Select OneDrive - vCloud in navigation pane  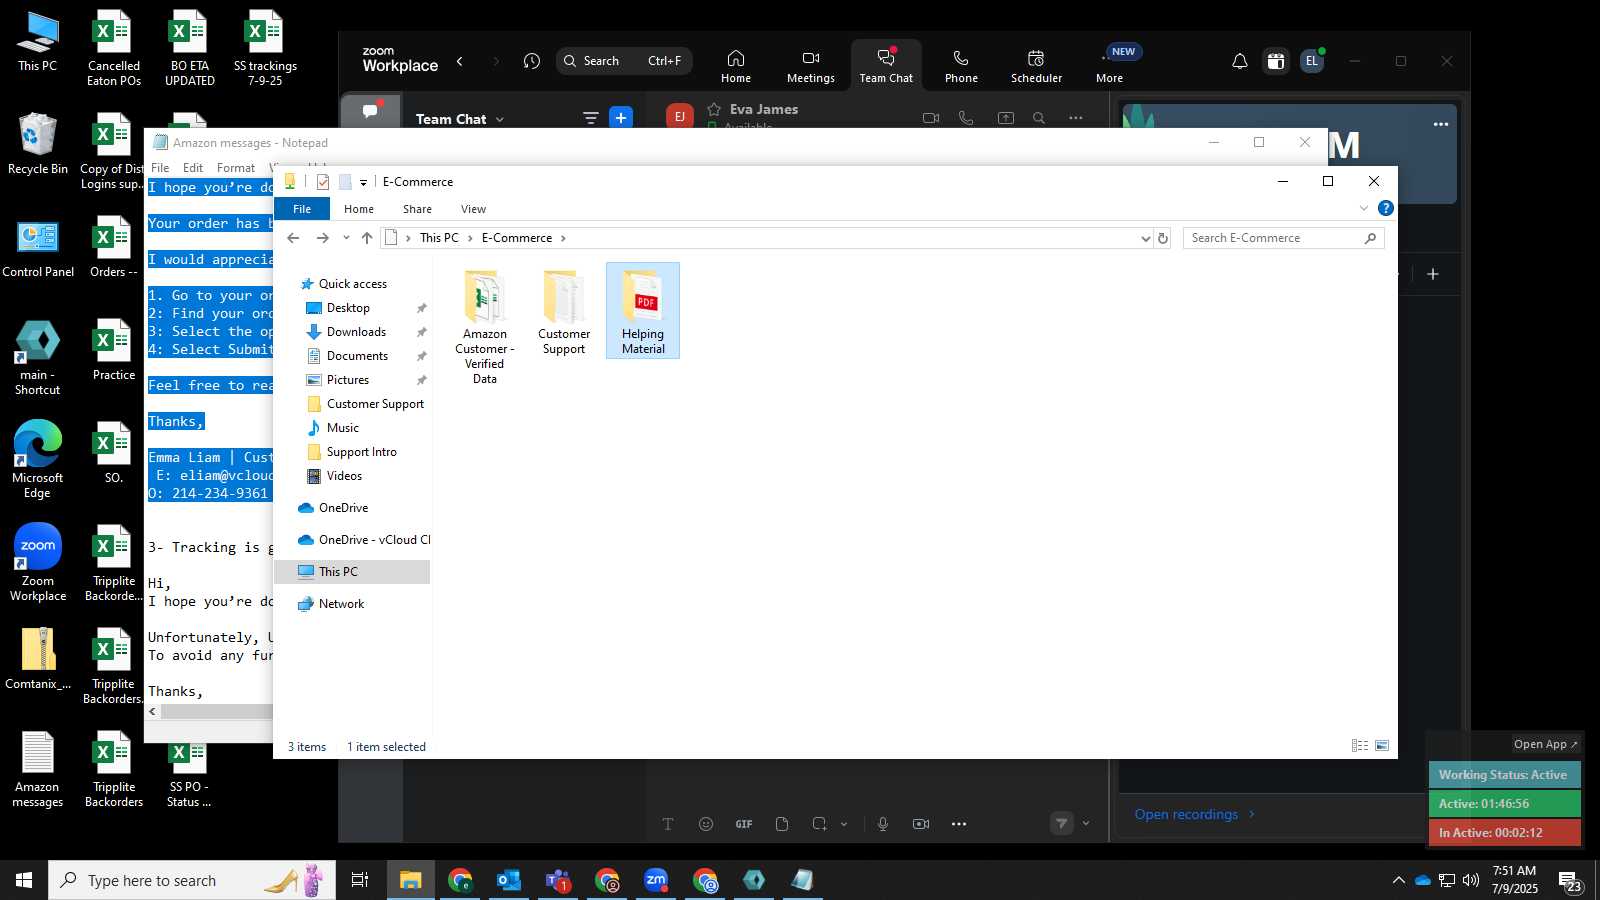pos(364,540)
